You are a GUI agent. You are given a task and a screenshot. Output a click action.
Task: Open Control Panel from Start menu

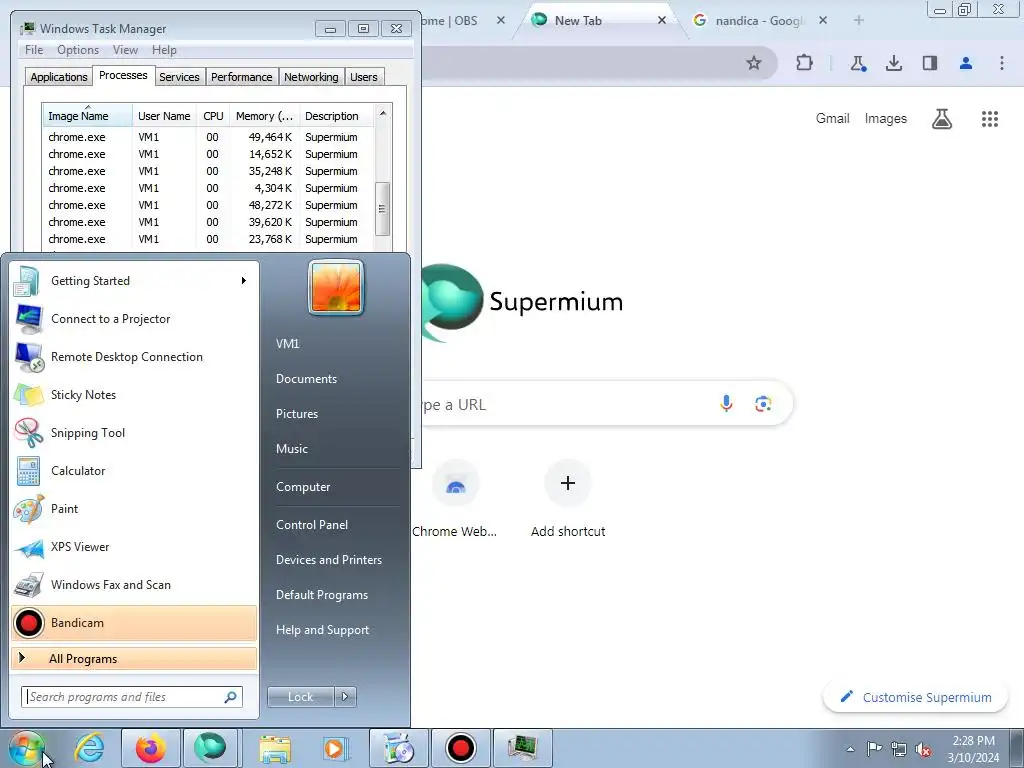tap(312, 525)
